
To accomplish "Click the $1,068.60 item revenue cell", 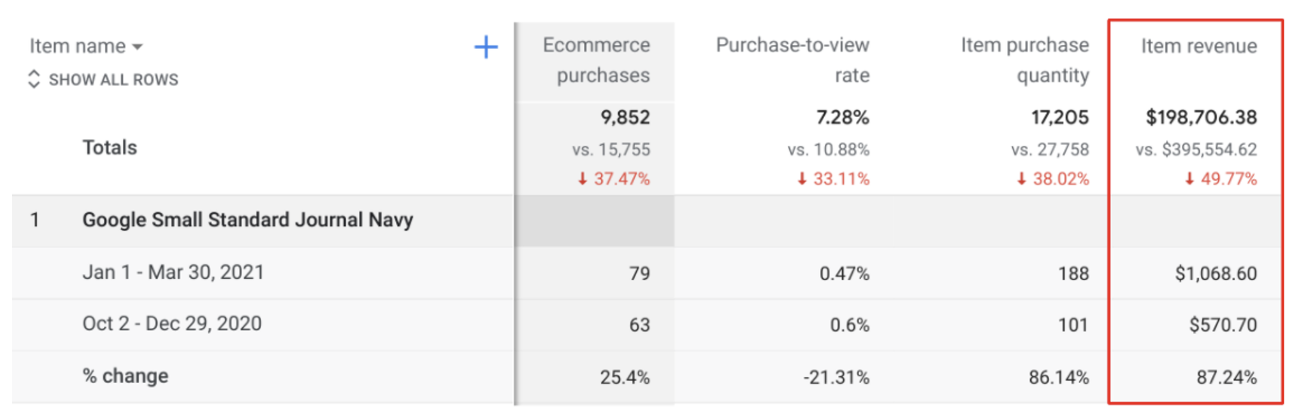I will click(1214, 272).
